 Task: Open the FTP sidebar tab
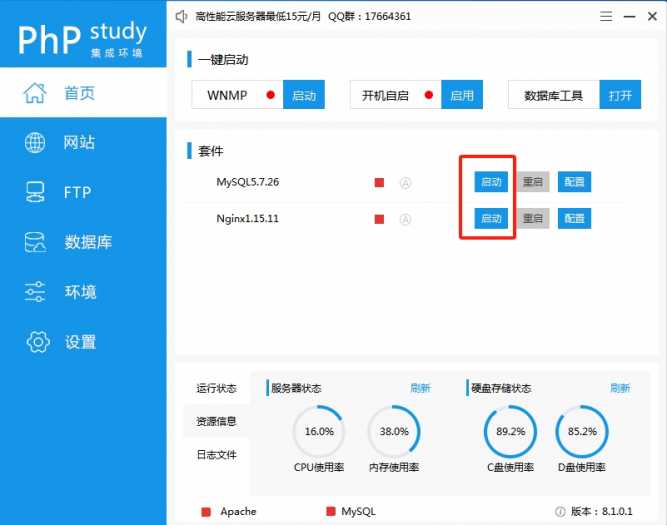[83, 192]
